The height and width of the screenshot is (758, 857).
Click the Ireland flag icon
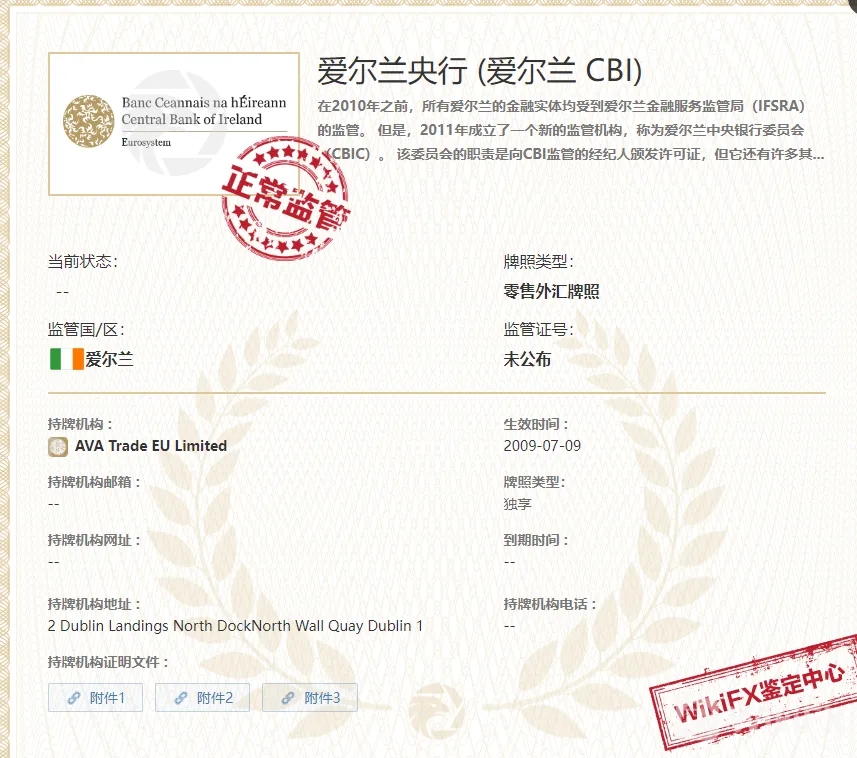67,359
